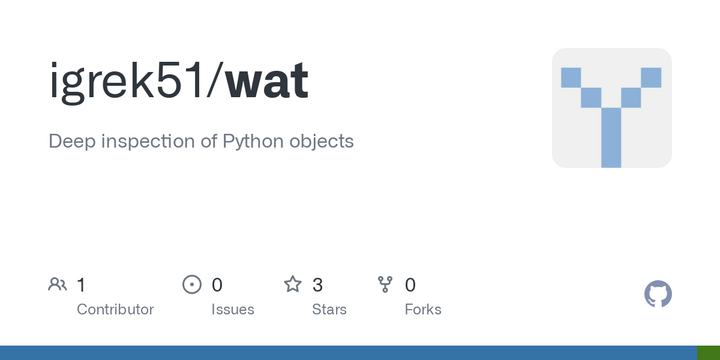Screen dimensions: 720x360
Task: Click the Issues label
Action: pos(233,309)
